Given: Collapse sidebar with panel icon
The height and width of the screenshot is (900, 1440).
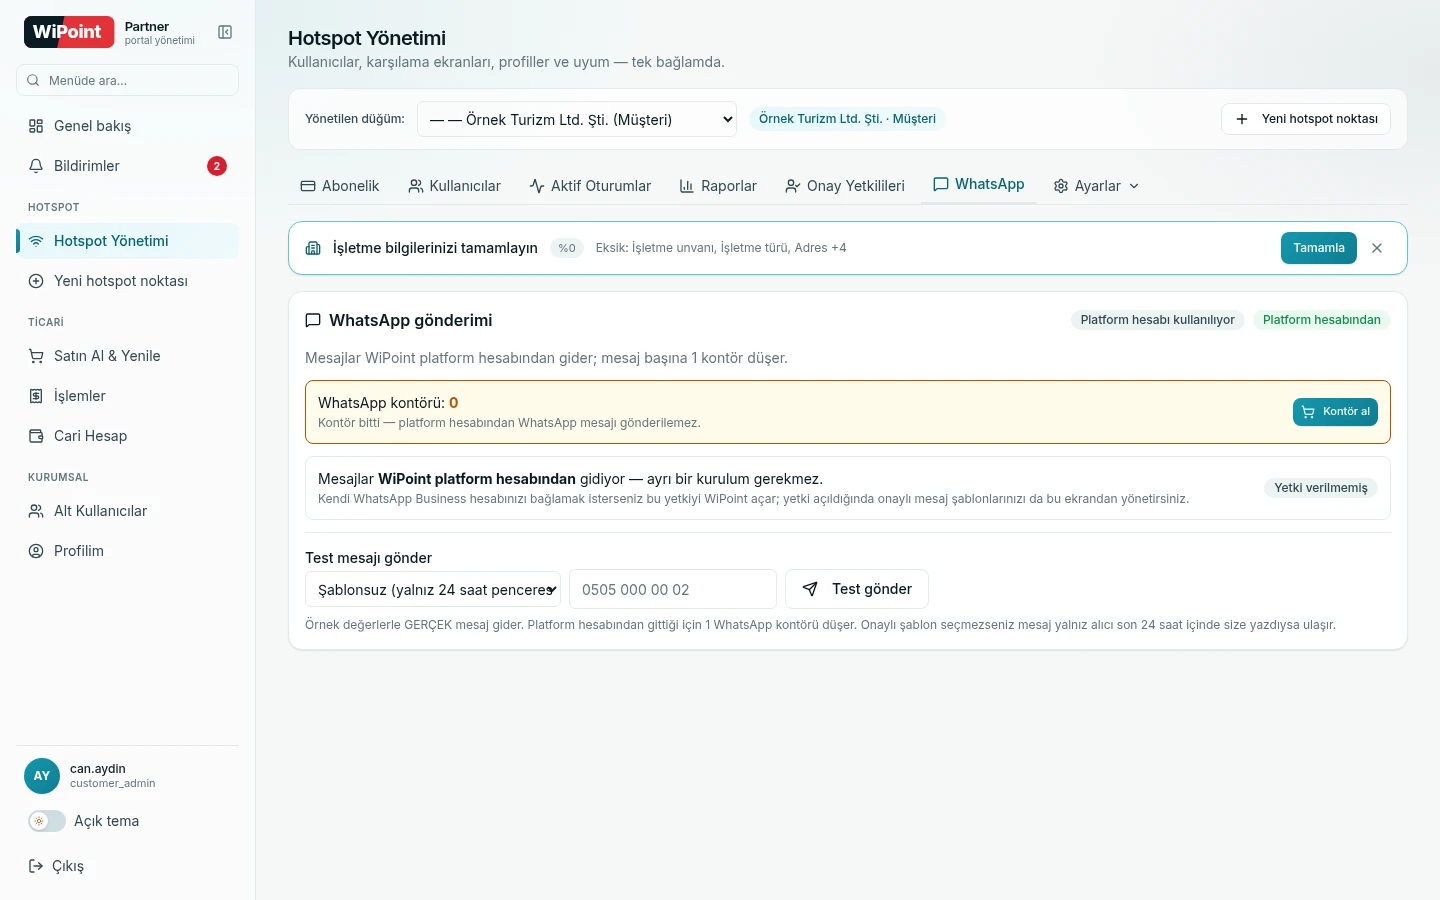Looking at the screenshot, I should tap(225, 33).
